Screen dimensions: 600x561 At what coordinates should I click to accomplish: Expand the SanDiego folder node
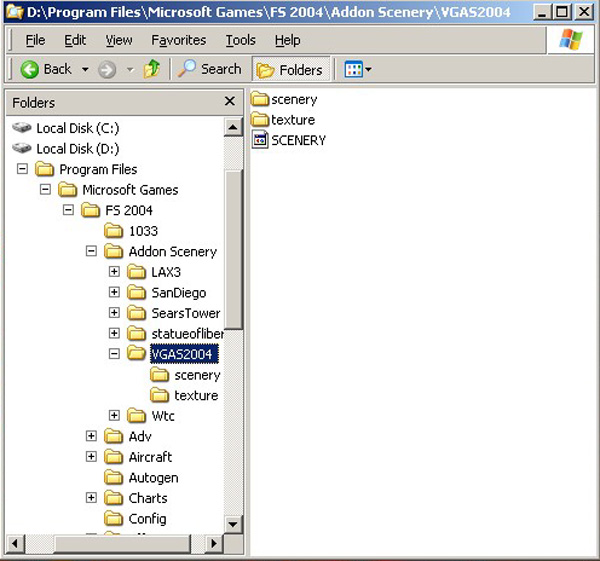pyautogui.click(x=114, y=292)
